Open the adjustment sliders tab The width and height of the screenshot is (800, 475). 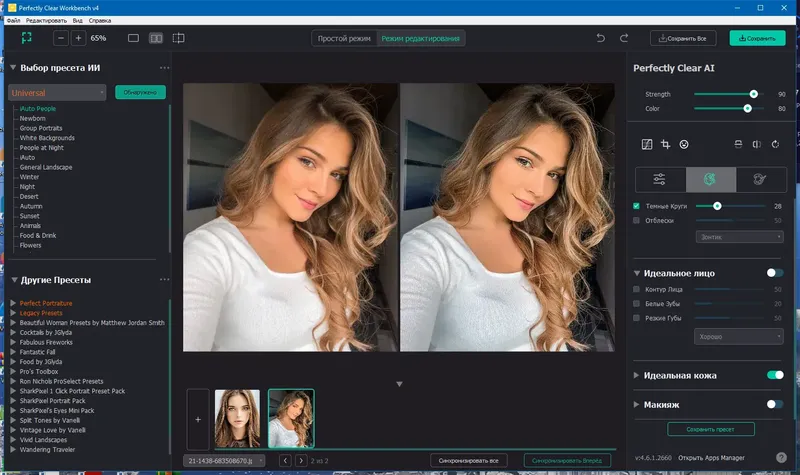pos(660,179)
